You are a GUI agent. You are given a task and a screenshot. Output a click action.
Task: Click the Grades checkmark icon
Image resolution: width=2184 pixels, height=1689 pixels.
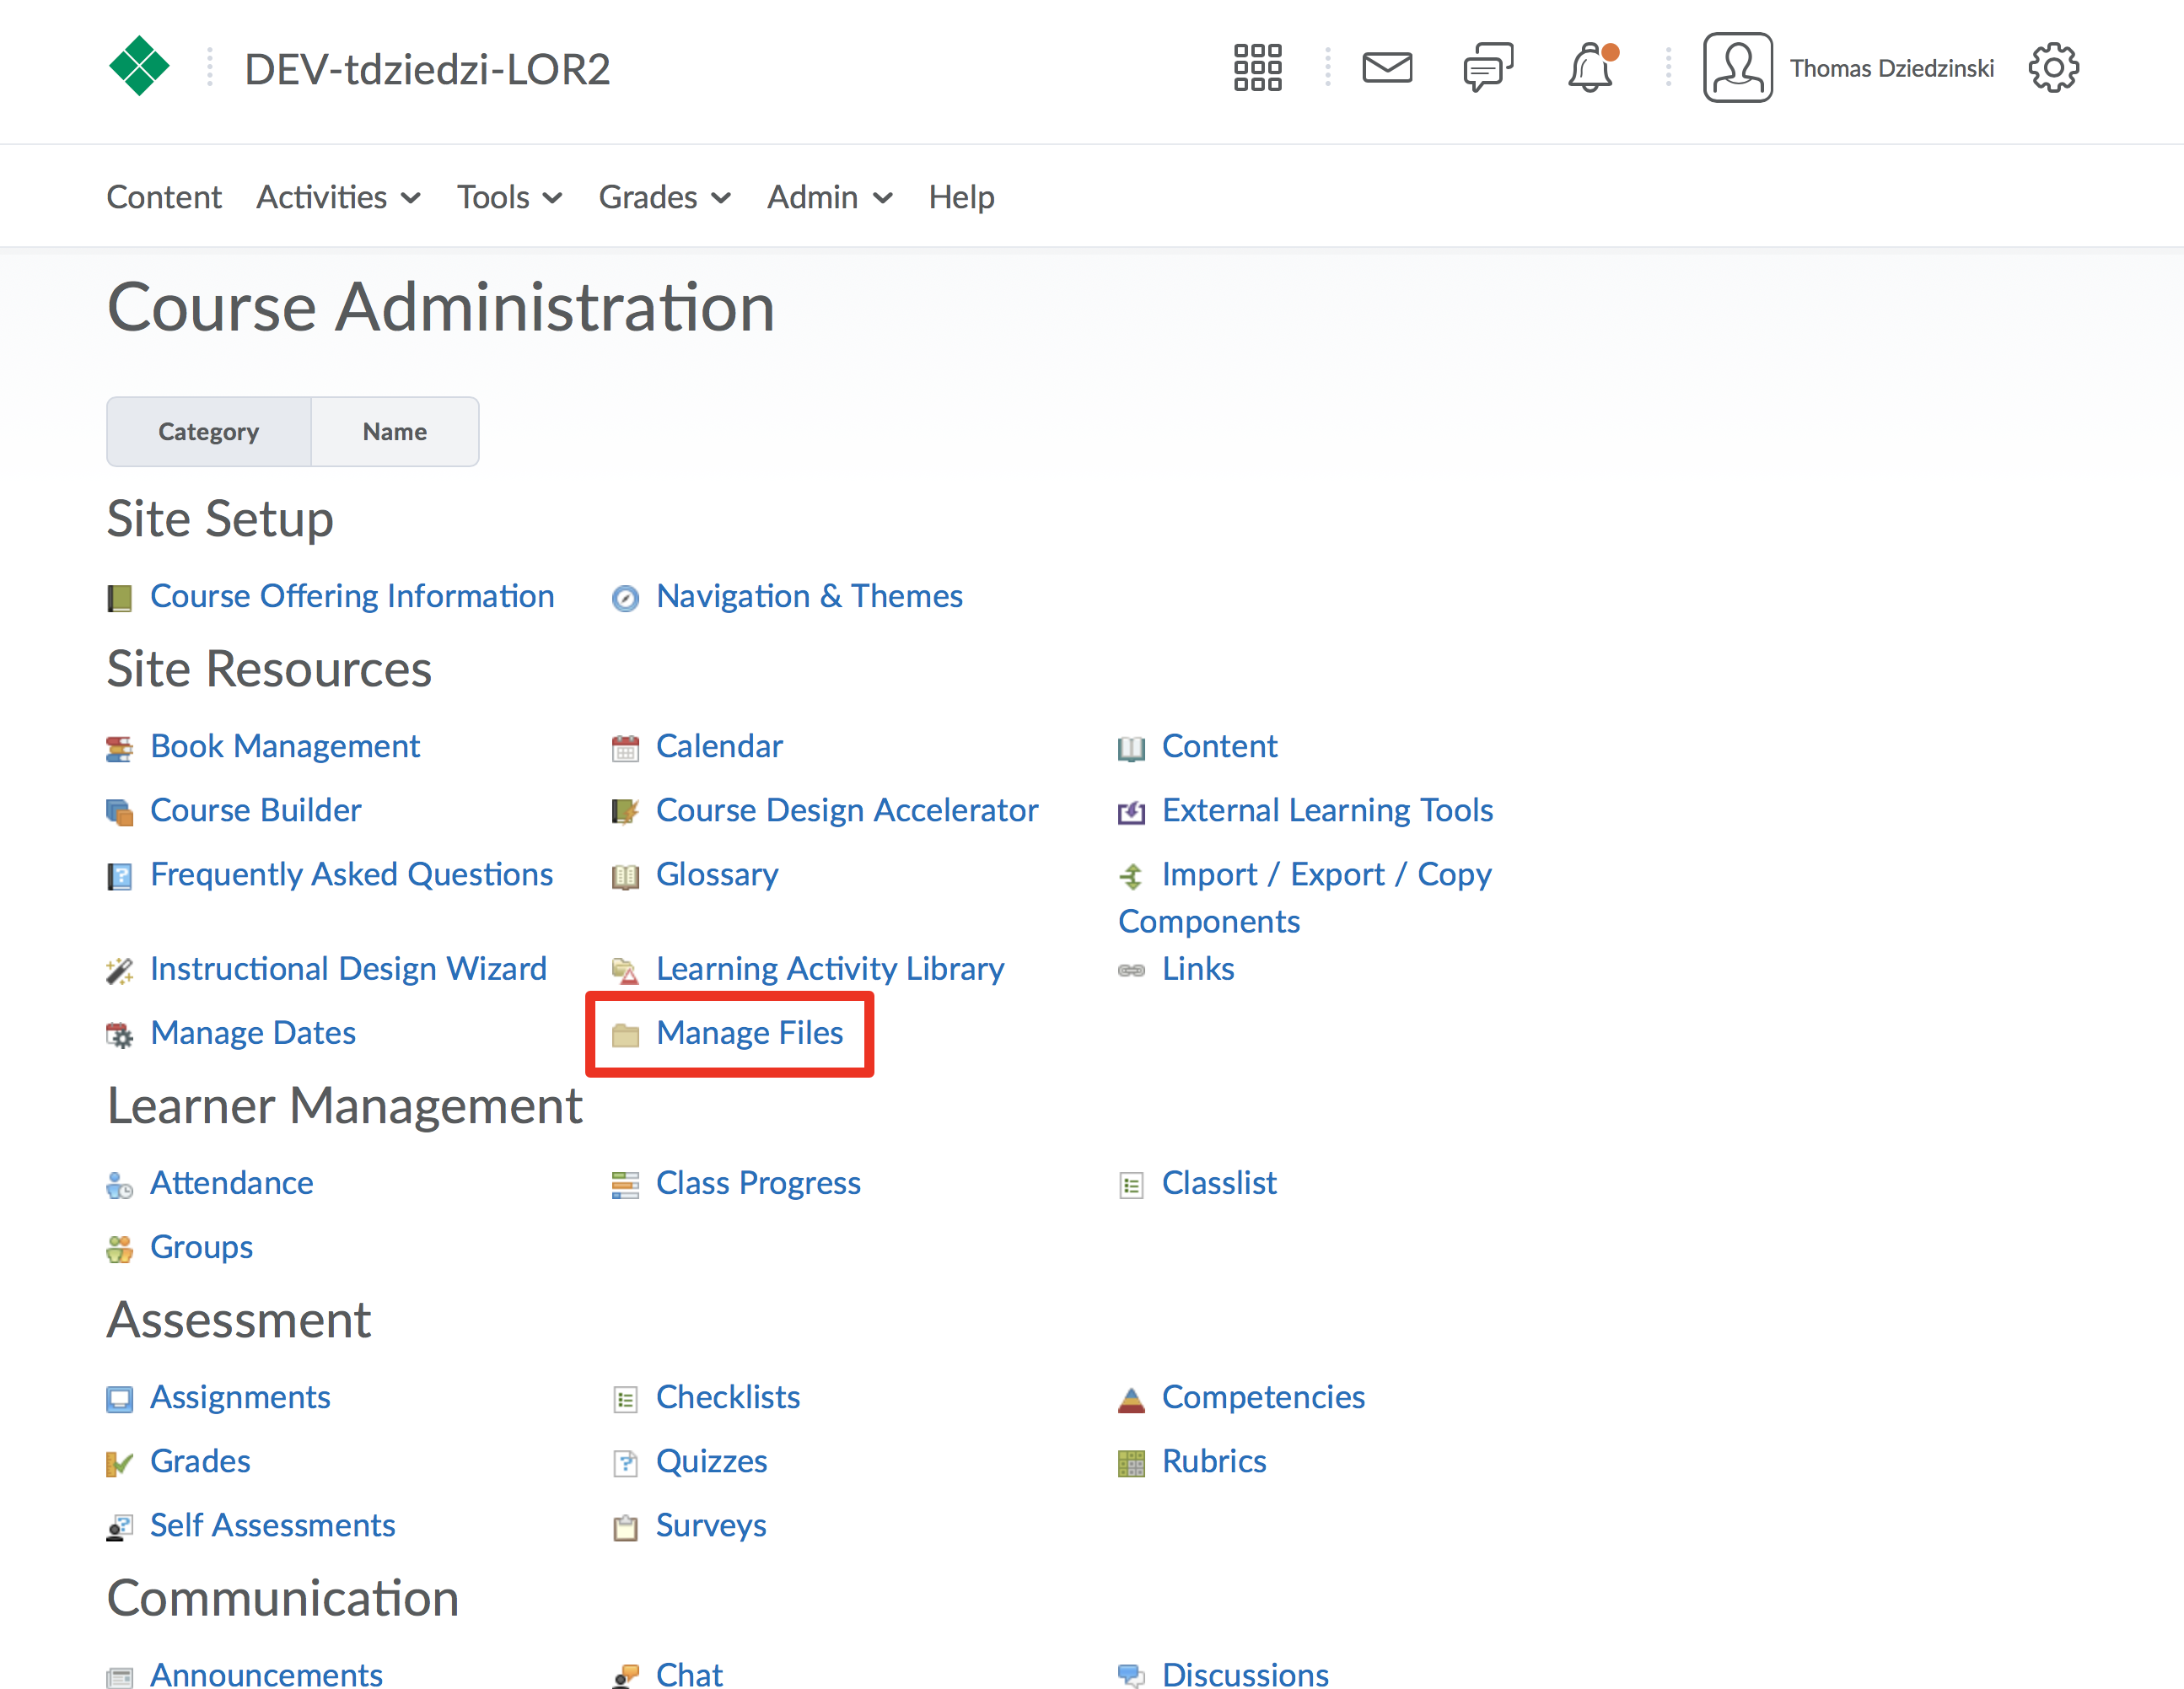119,1463
